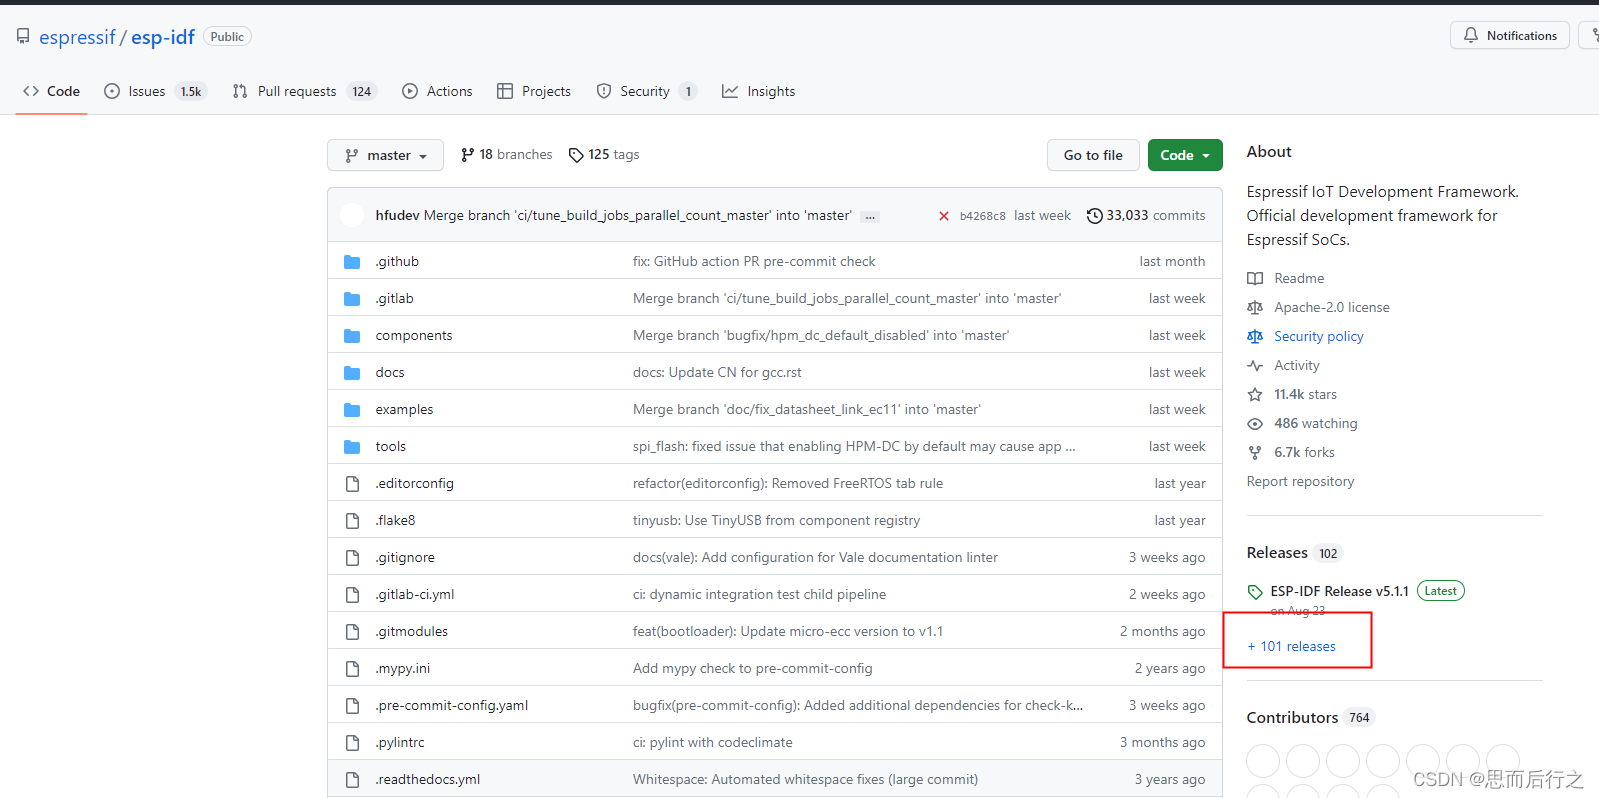Click the Go to file button
1599x798 pixels.
click(1093, 155)
